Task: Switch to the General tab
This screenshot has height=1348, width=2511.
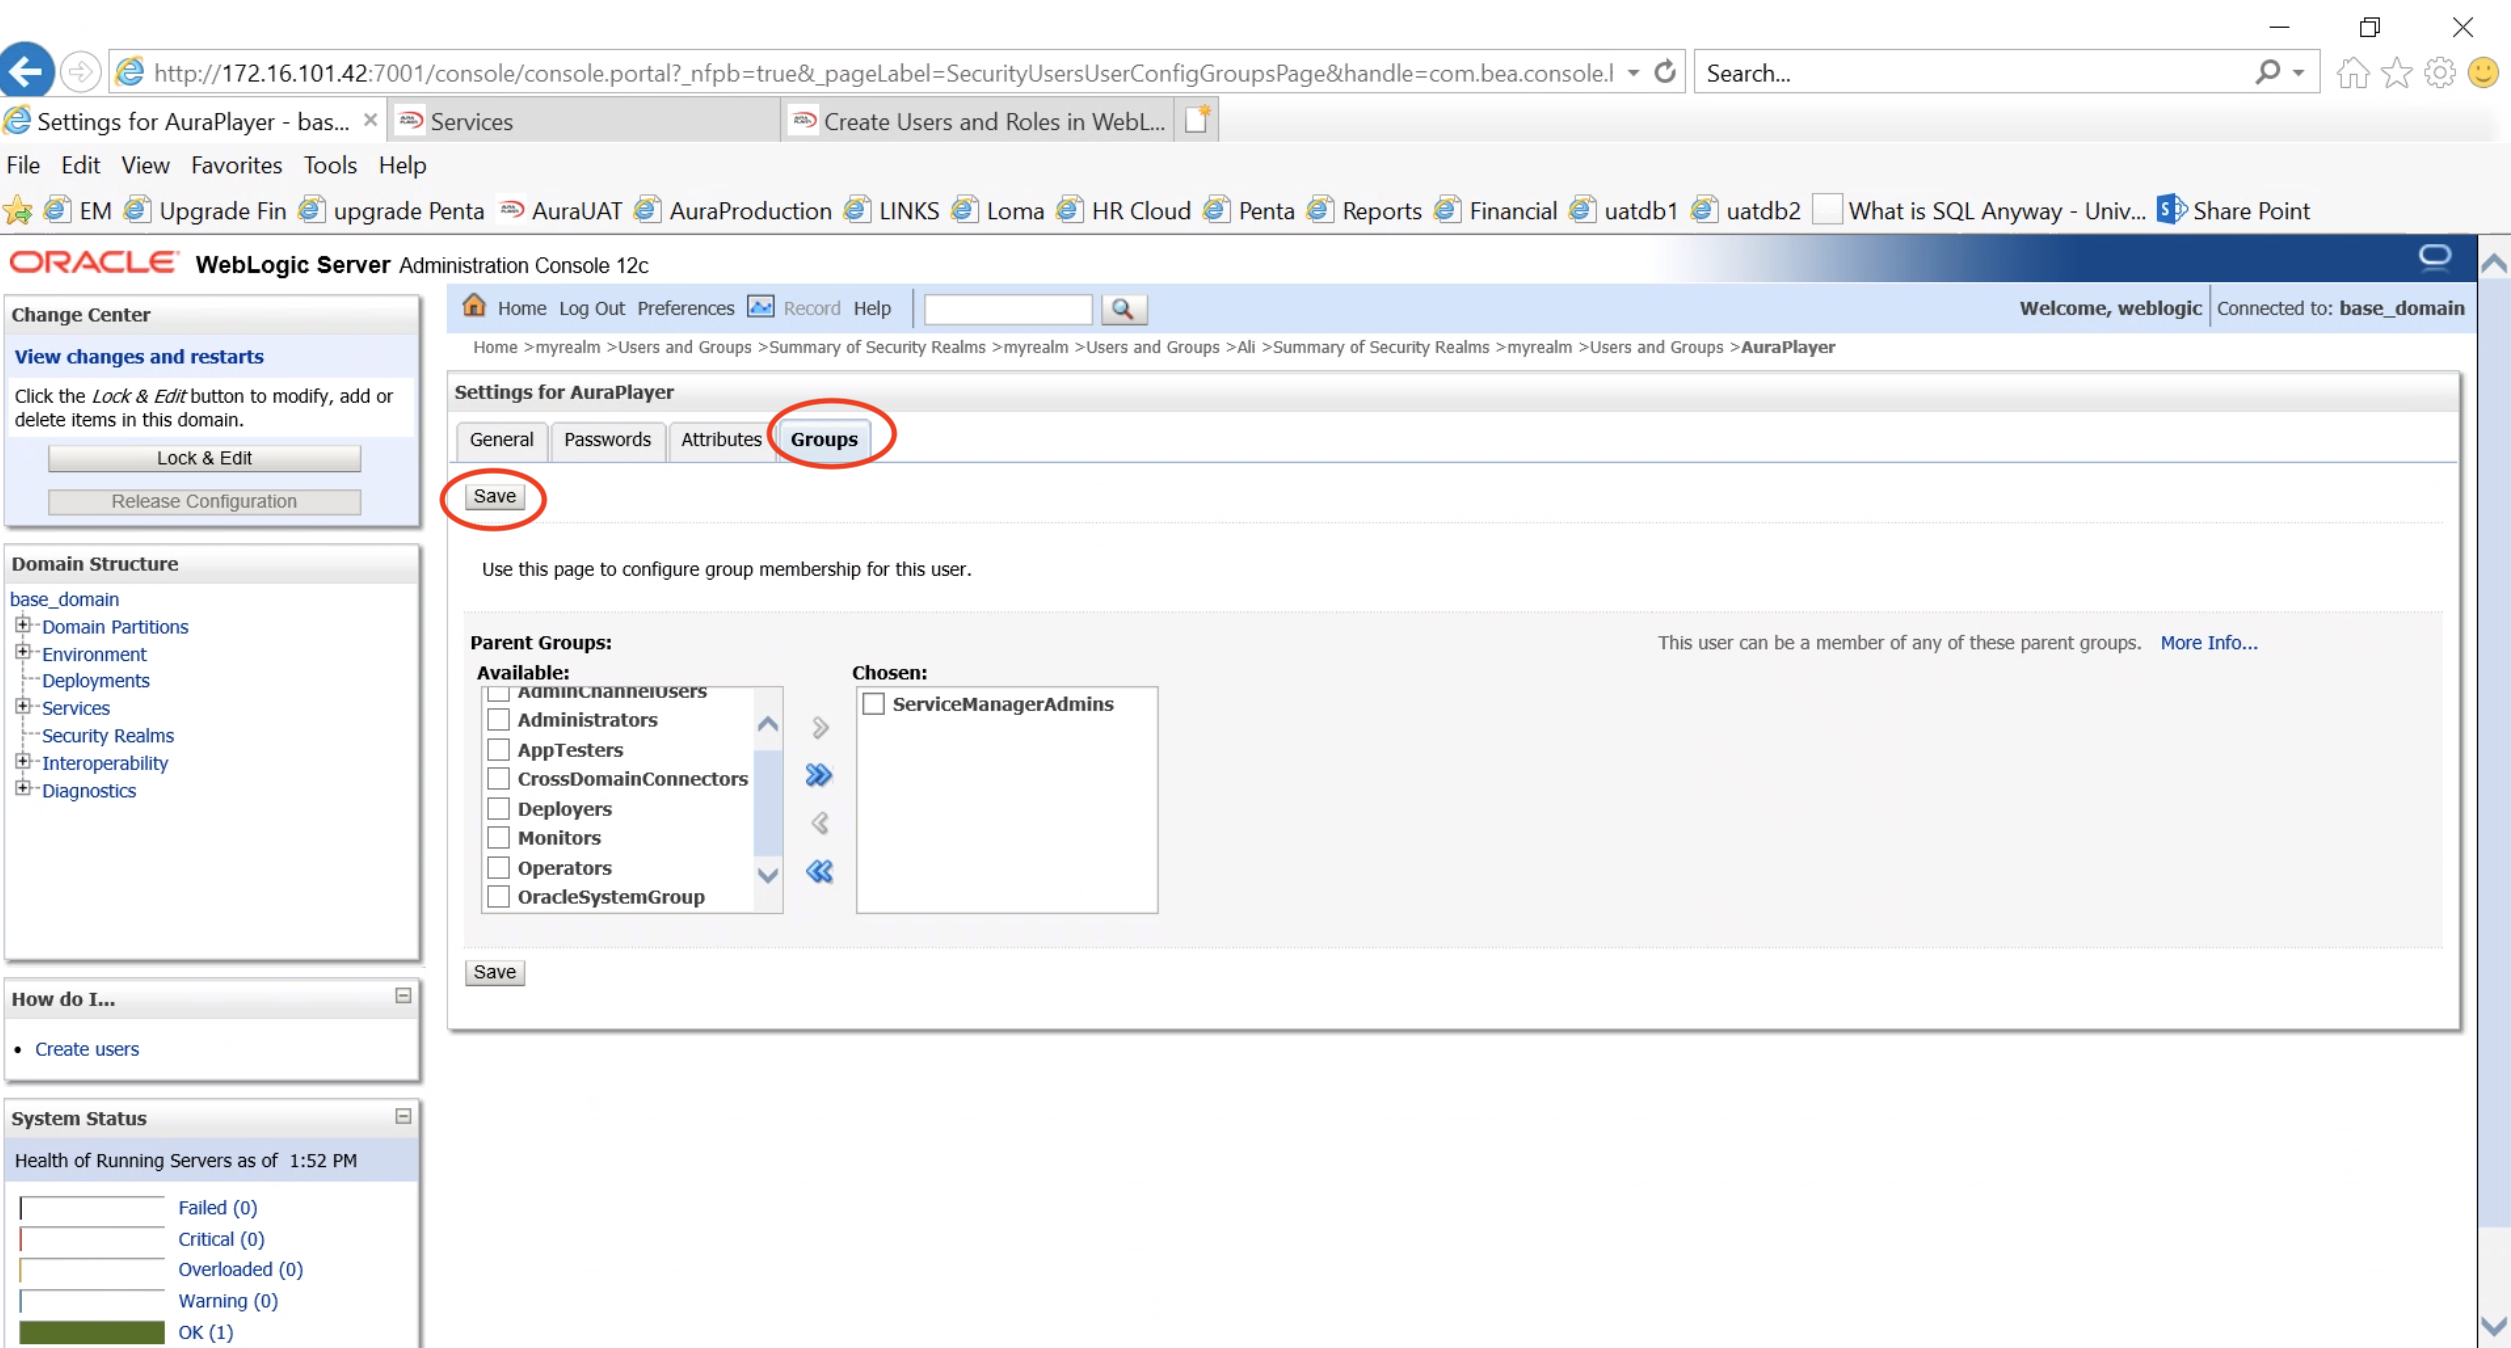Action: [501, 440]
